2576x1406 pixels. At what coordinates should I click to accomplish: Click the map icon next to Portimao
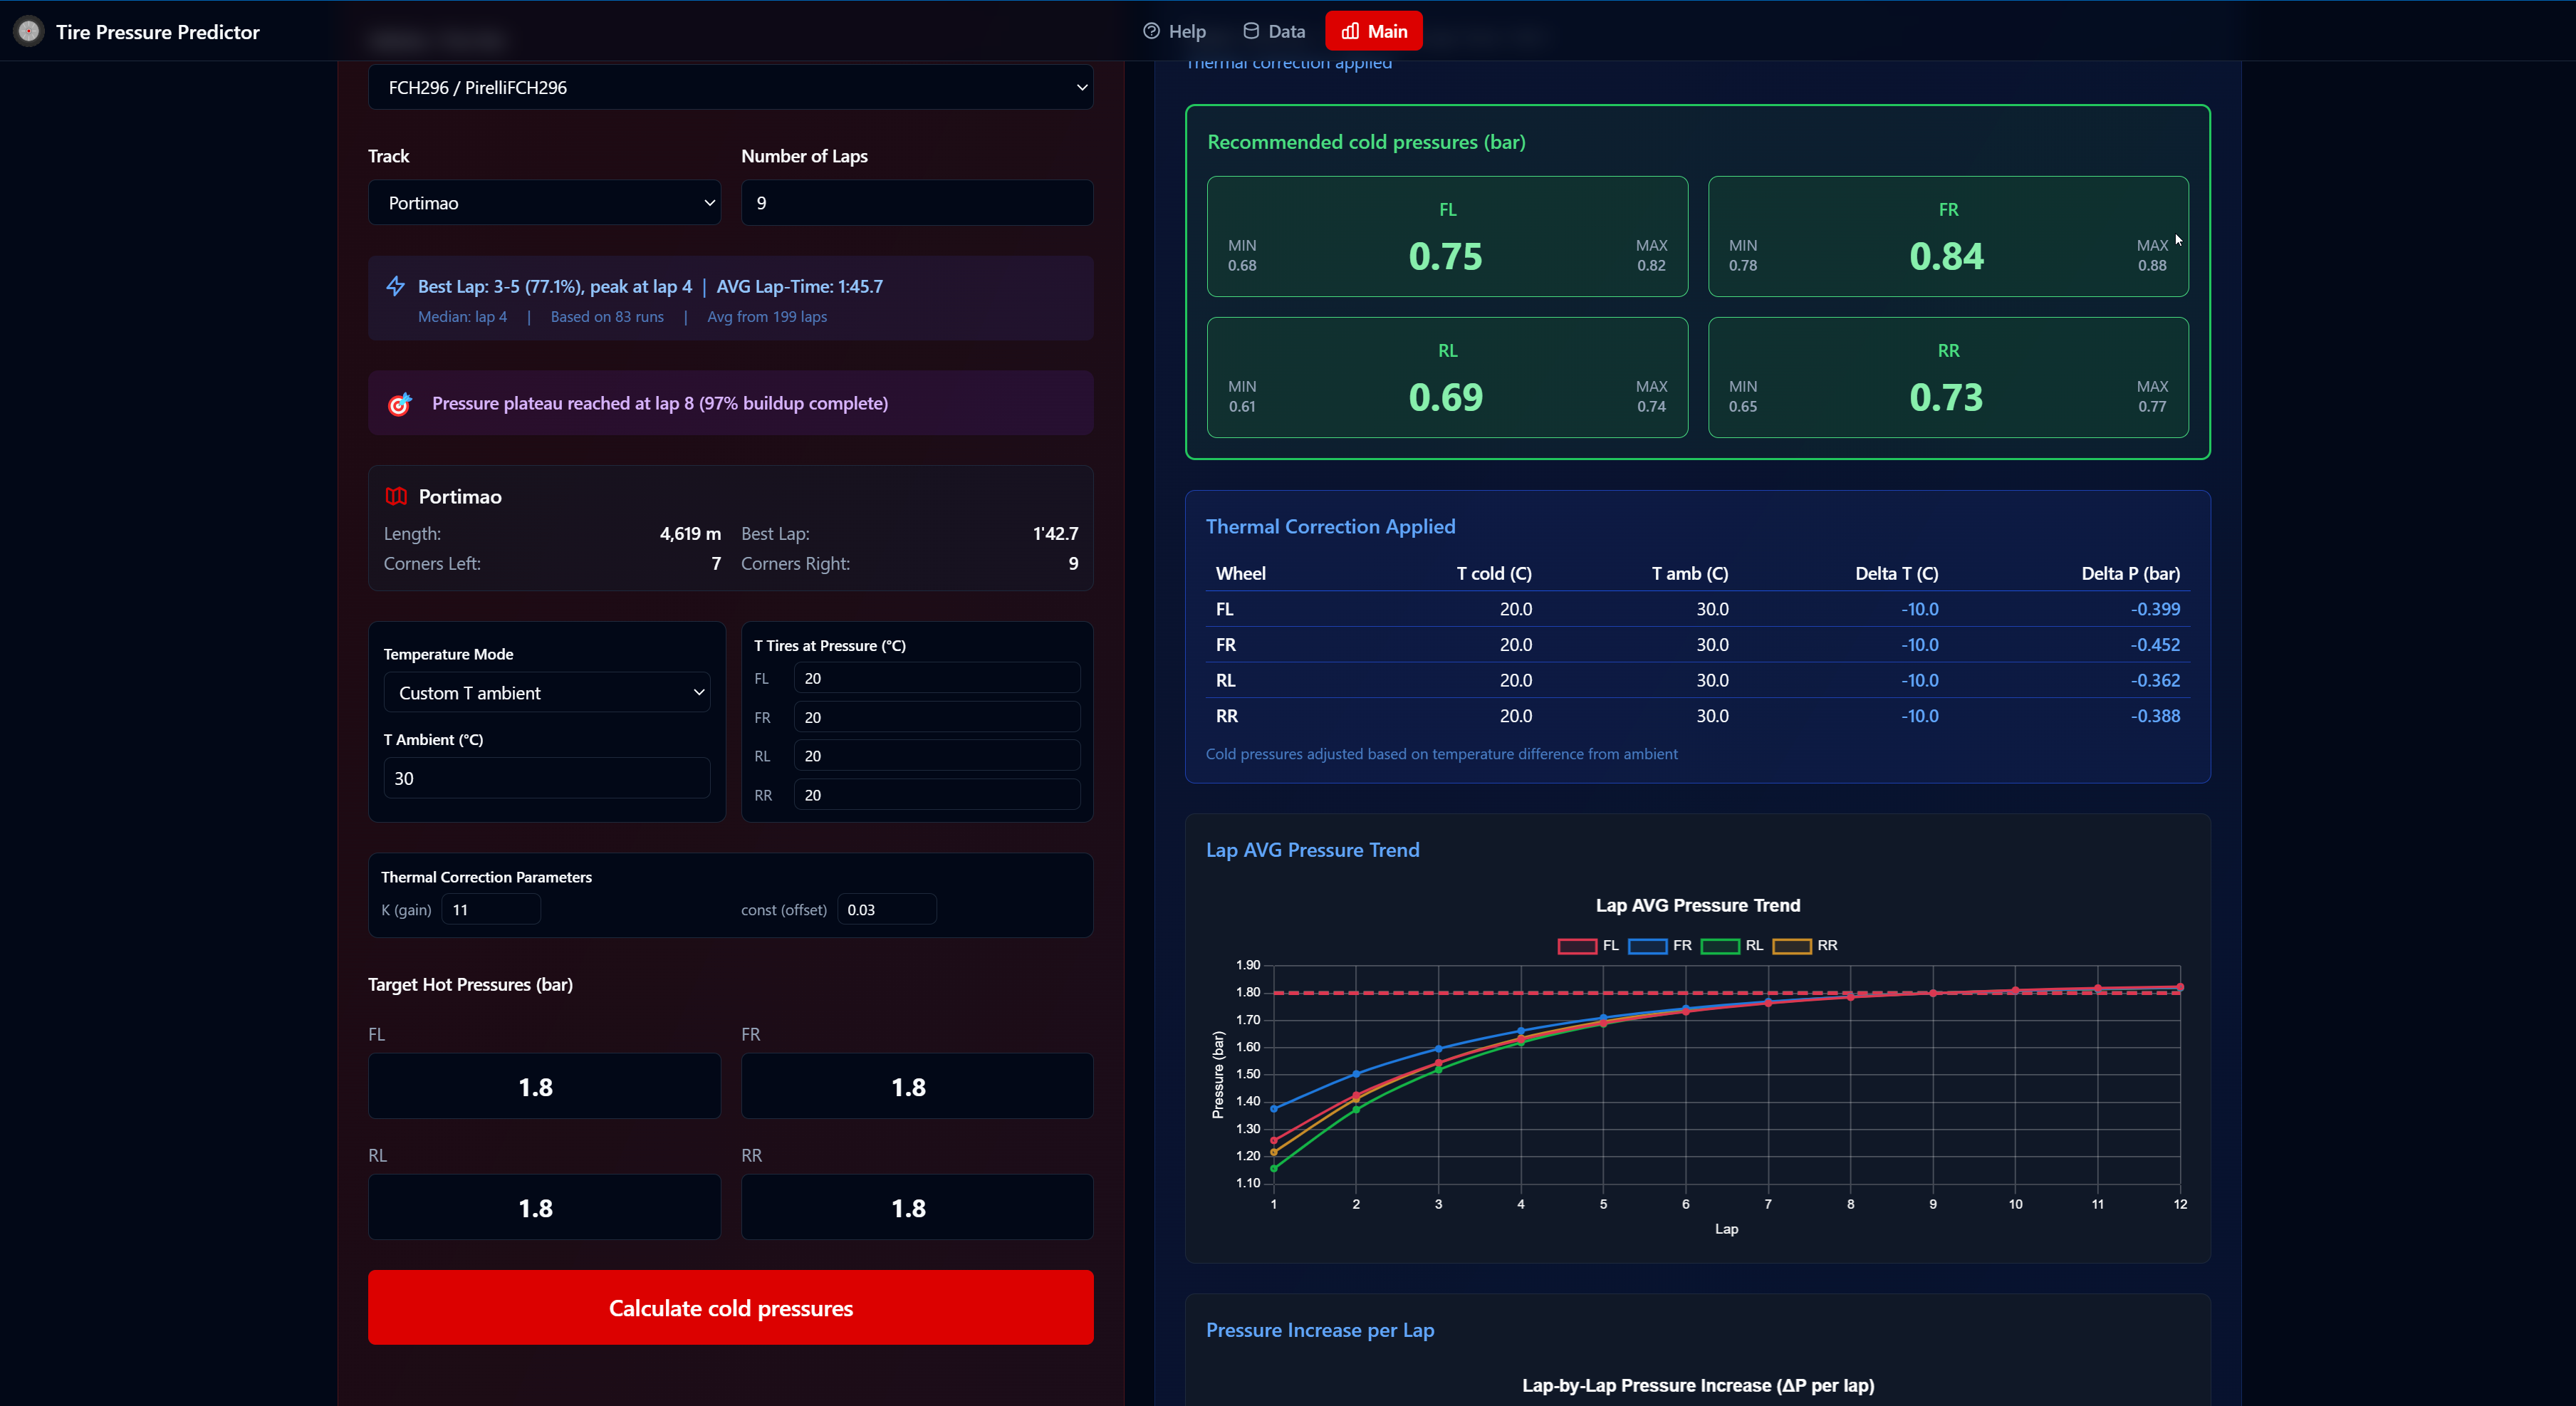(396, 496)
